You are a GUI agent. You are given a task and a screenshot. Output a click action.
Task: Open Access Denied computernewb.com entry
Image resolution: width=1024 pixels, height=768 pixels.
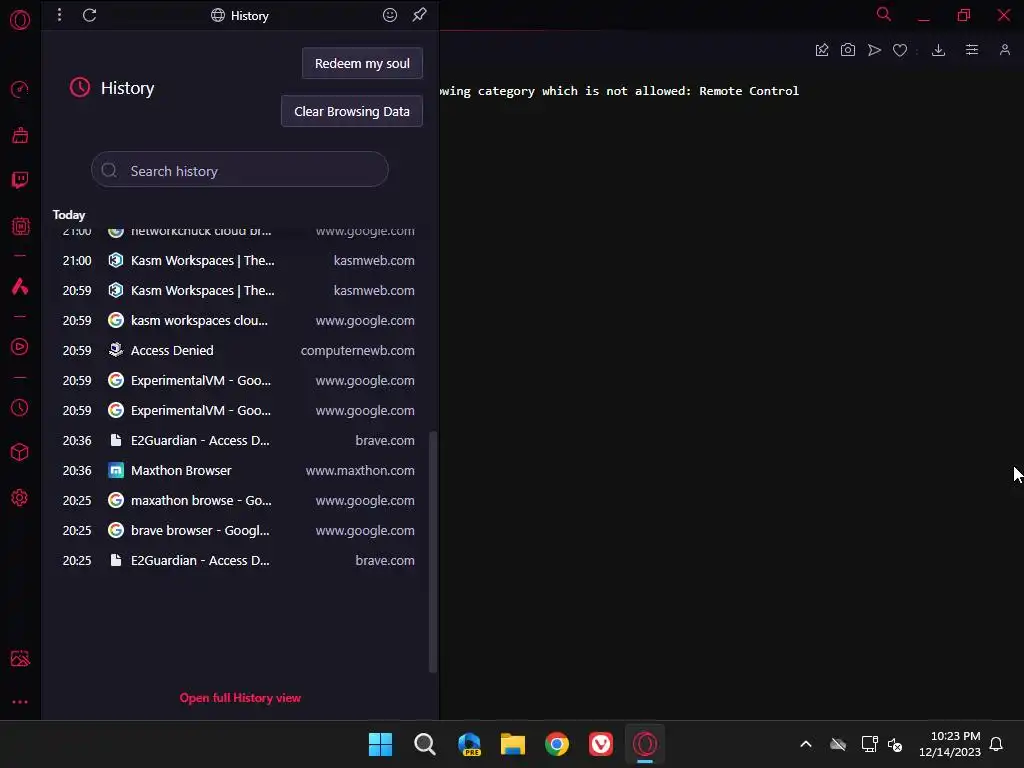[239, 351]
